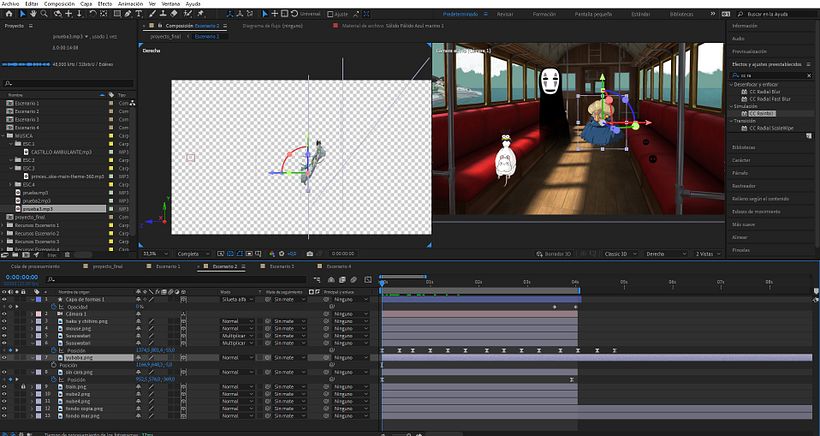This screenshot has height=436, width=820.
Task: Hide the Capa de formas 1 layer
Action: click(x=4, y=300)
